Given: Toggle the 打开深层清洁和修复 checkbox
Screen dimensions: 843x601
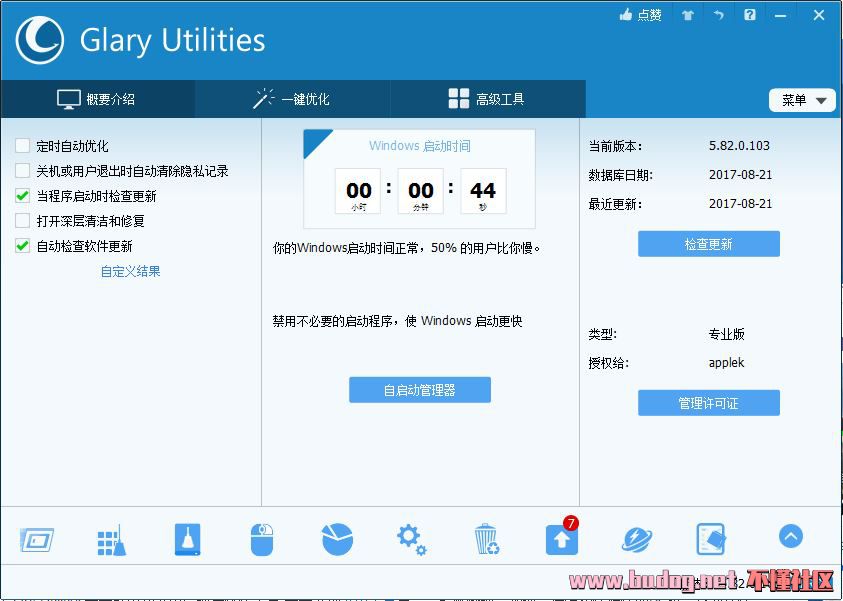Looking at the screenshot, I should [22, 221].
